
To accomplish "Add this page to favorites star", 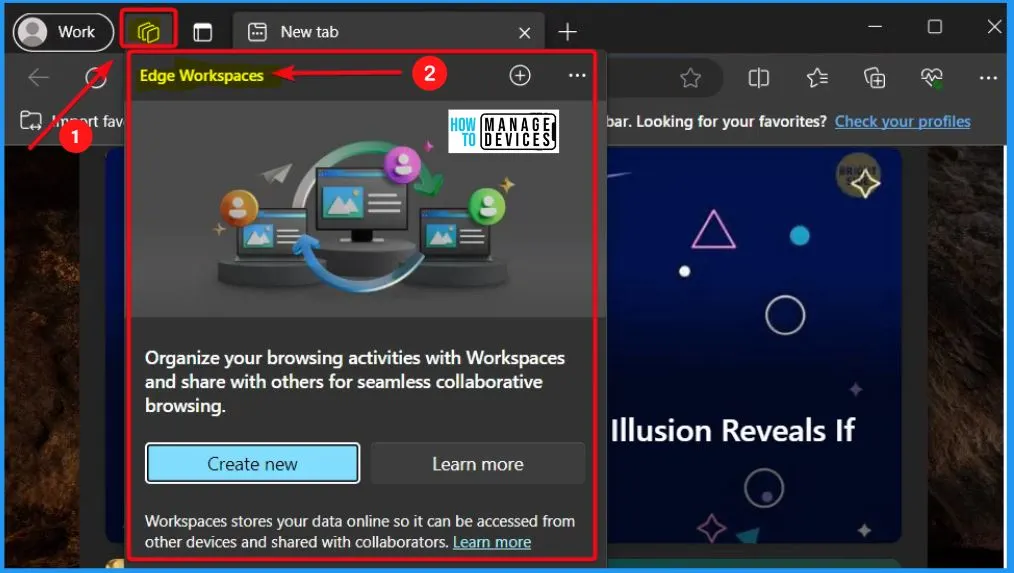I will pyautogui.click(x=691, y=78).
